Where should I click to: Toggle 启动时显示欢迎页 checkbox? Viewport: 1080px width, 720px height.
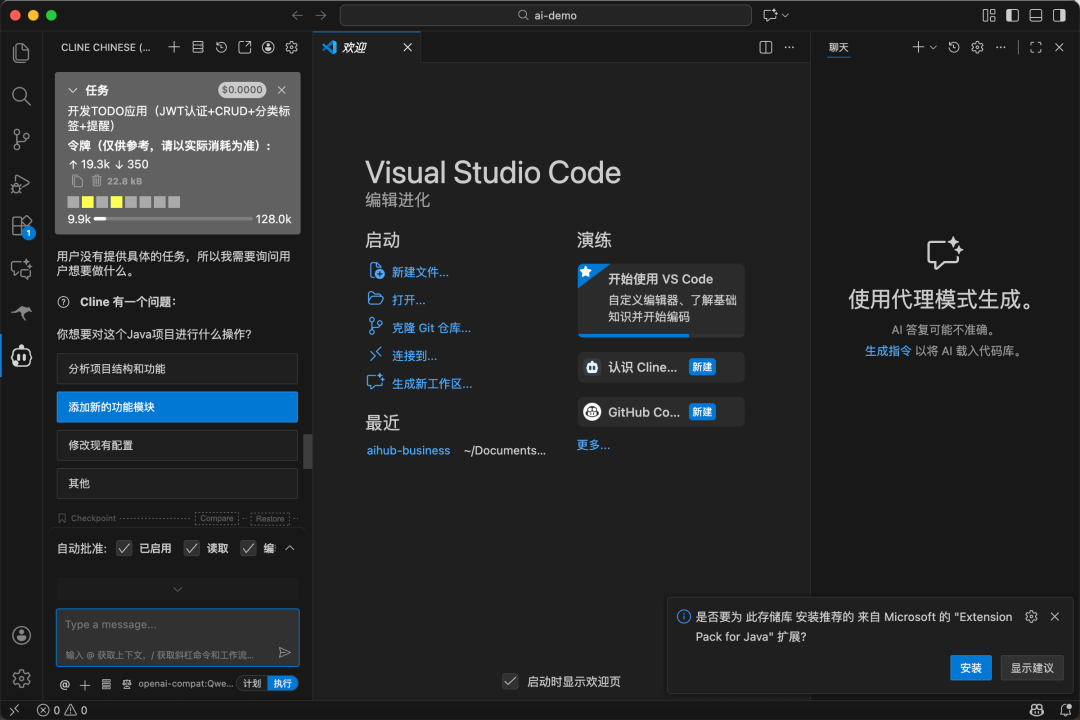pyautogui.click(x=510, y=681)
